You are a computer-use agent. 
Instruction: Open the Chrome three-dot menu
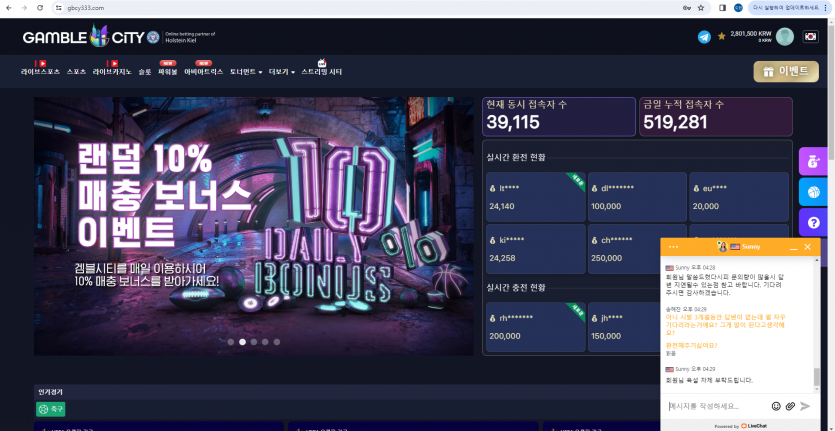pyautogui.click(x=825, y=8)
